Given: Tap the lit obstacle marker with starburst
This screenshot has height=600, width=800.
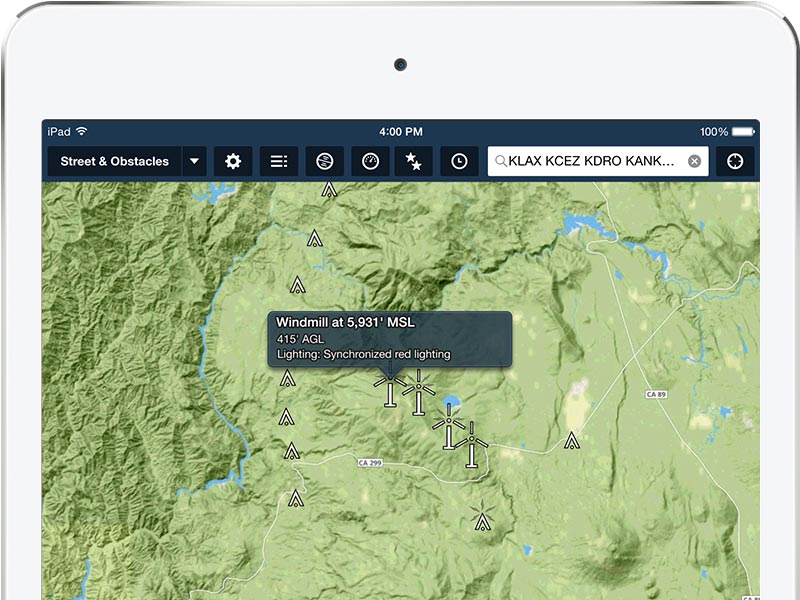Looking at the screenshot, I should (483, 517).
